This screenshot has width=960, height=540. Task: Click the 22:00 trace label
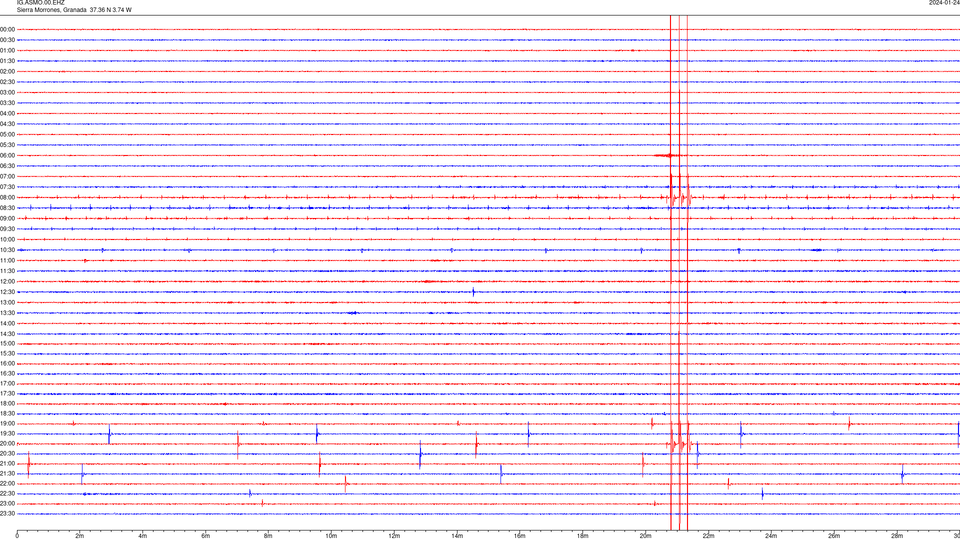click(x=7, y=484)
